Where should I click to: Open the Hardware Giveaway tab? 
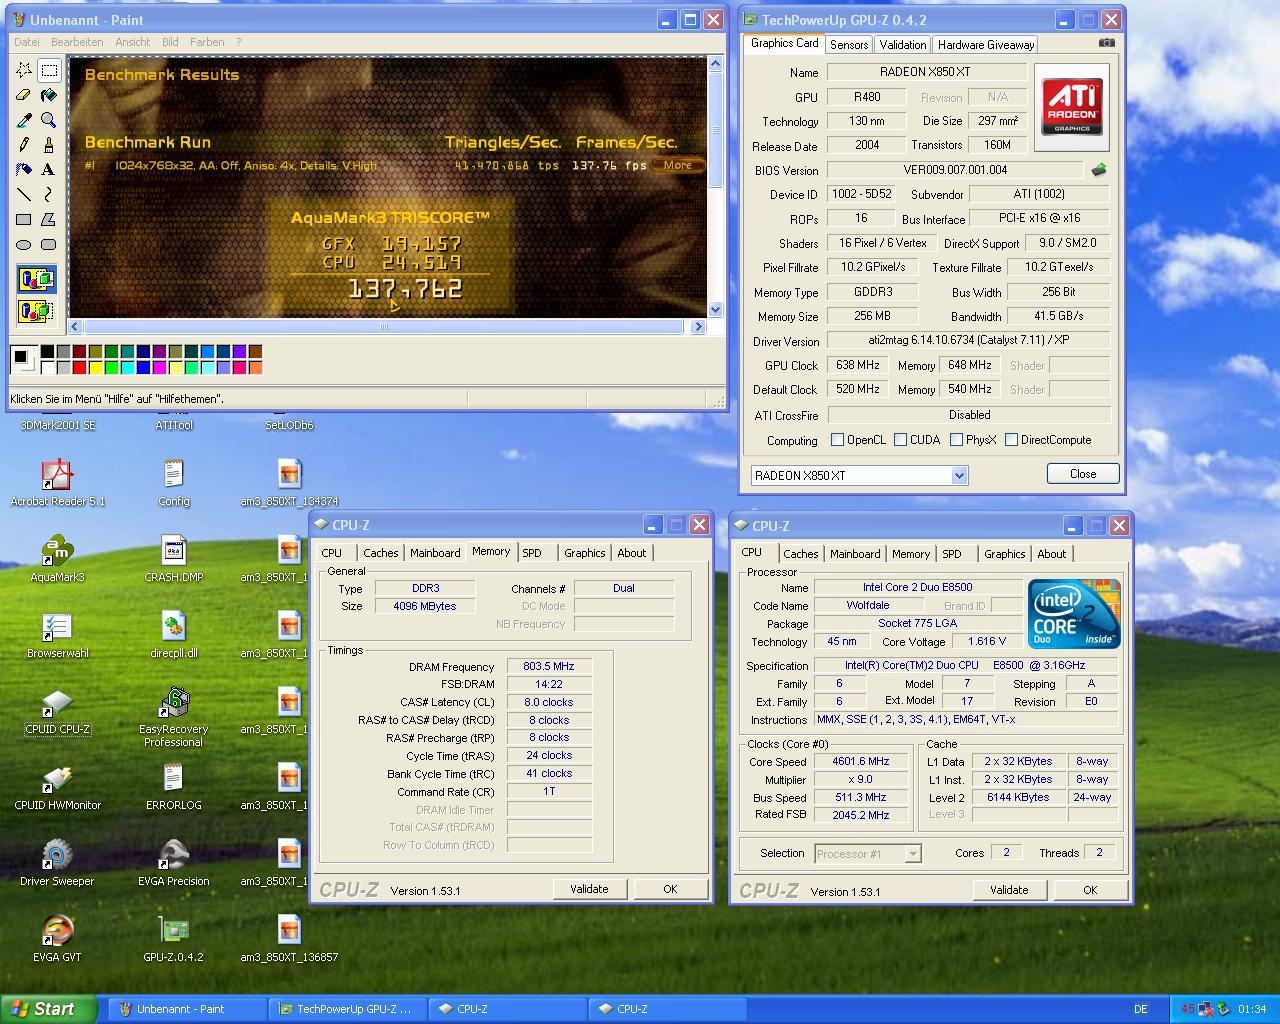coord(986,45)
